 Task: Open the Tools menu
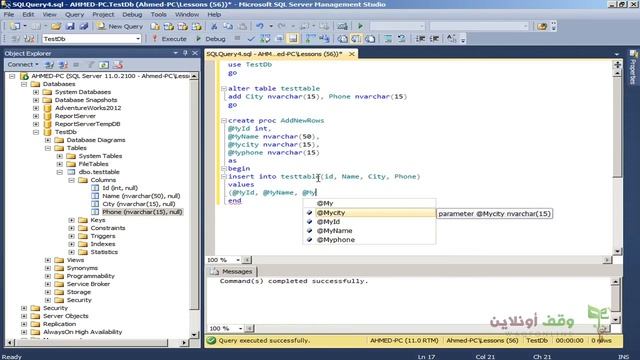pyautogui.click(x=158, y=14)
